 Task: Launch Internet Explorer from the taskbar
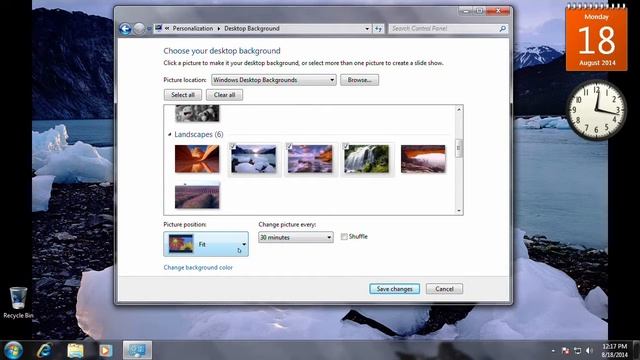click(44, 350)
